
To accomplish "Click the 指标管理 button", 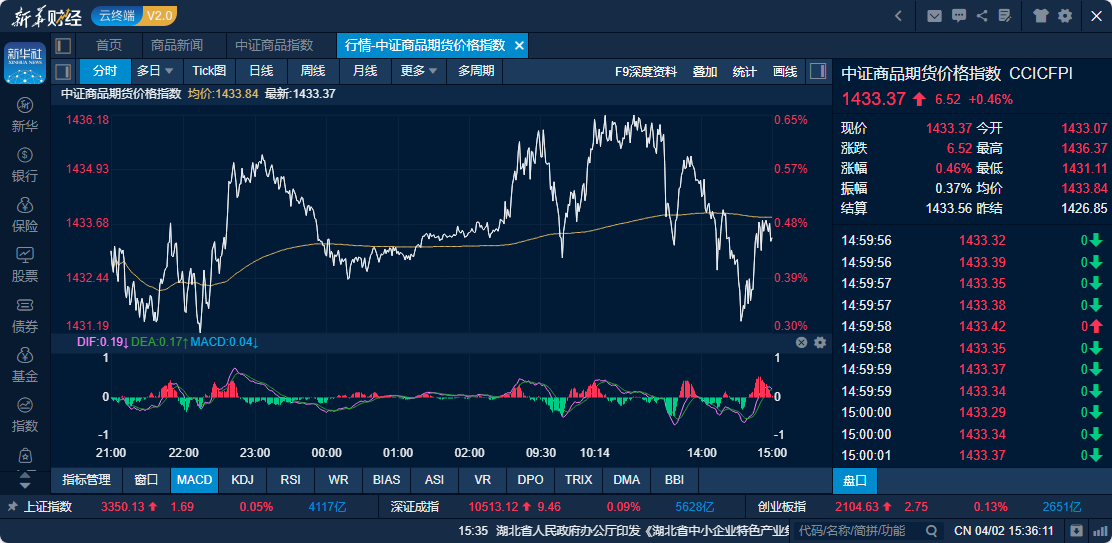I will coord(87,480).
